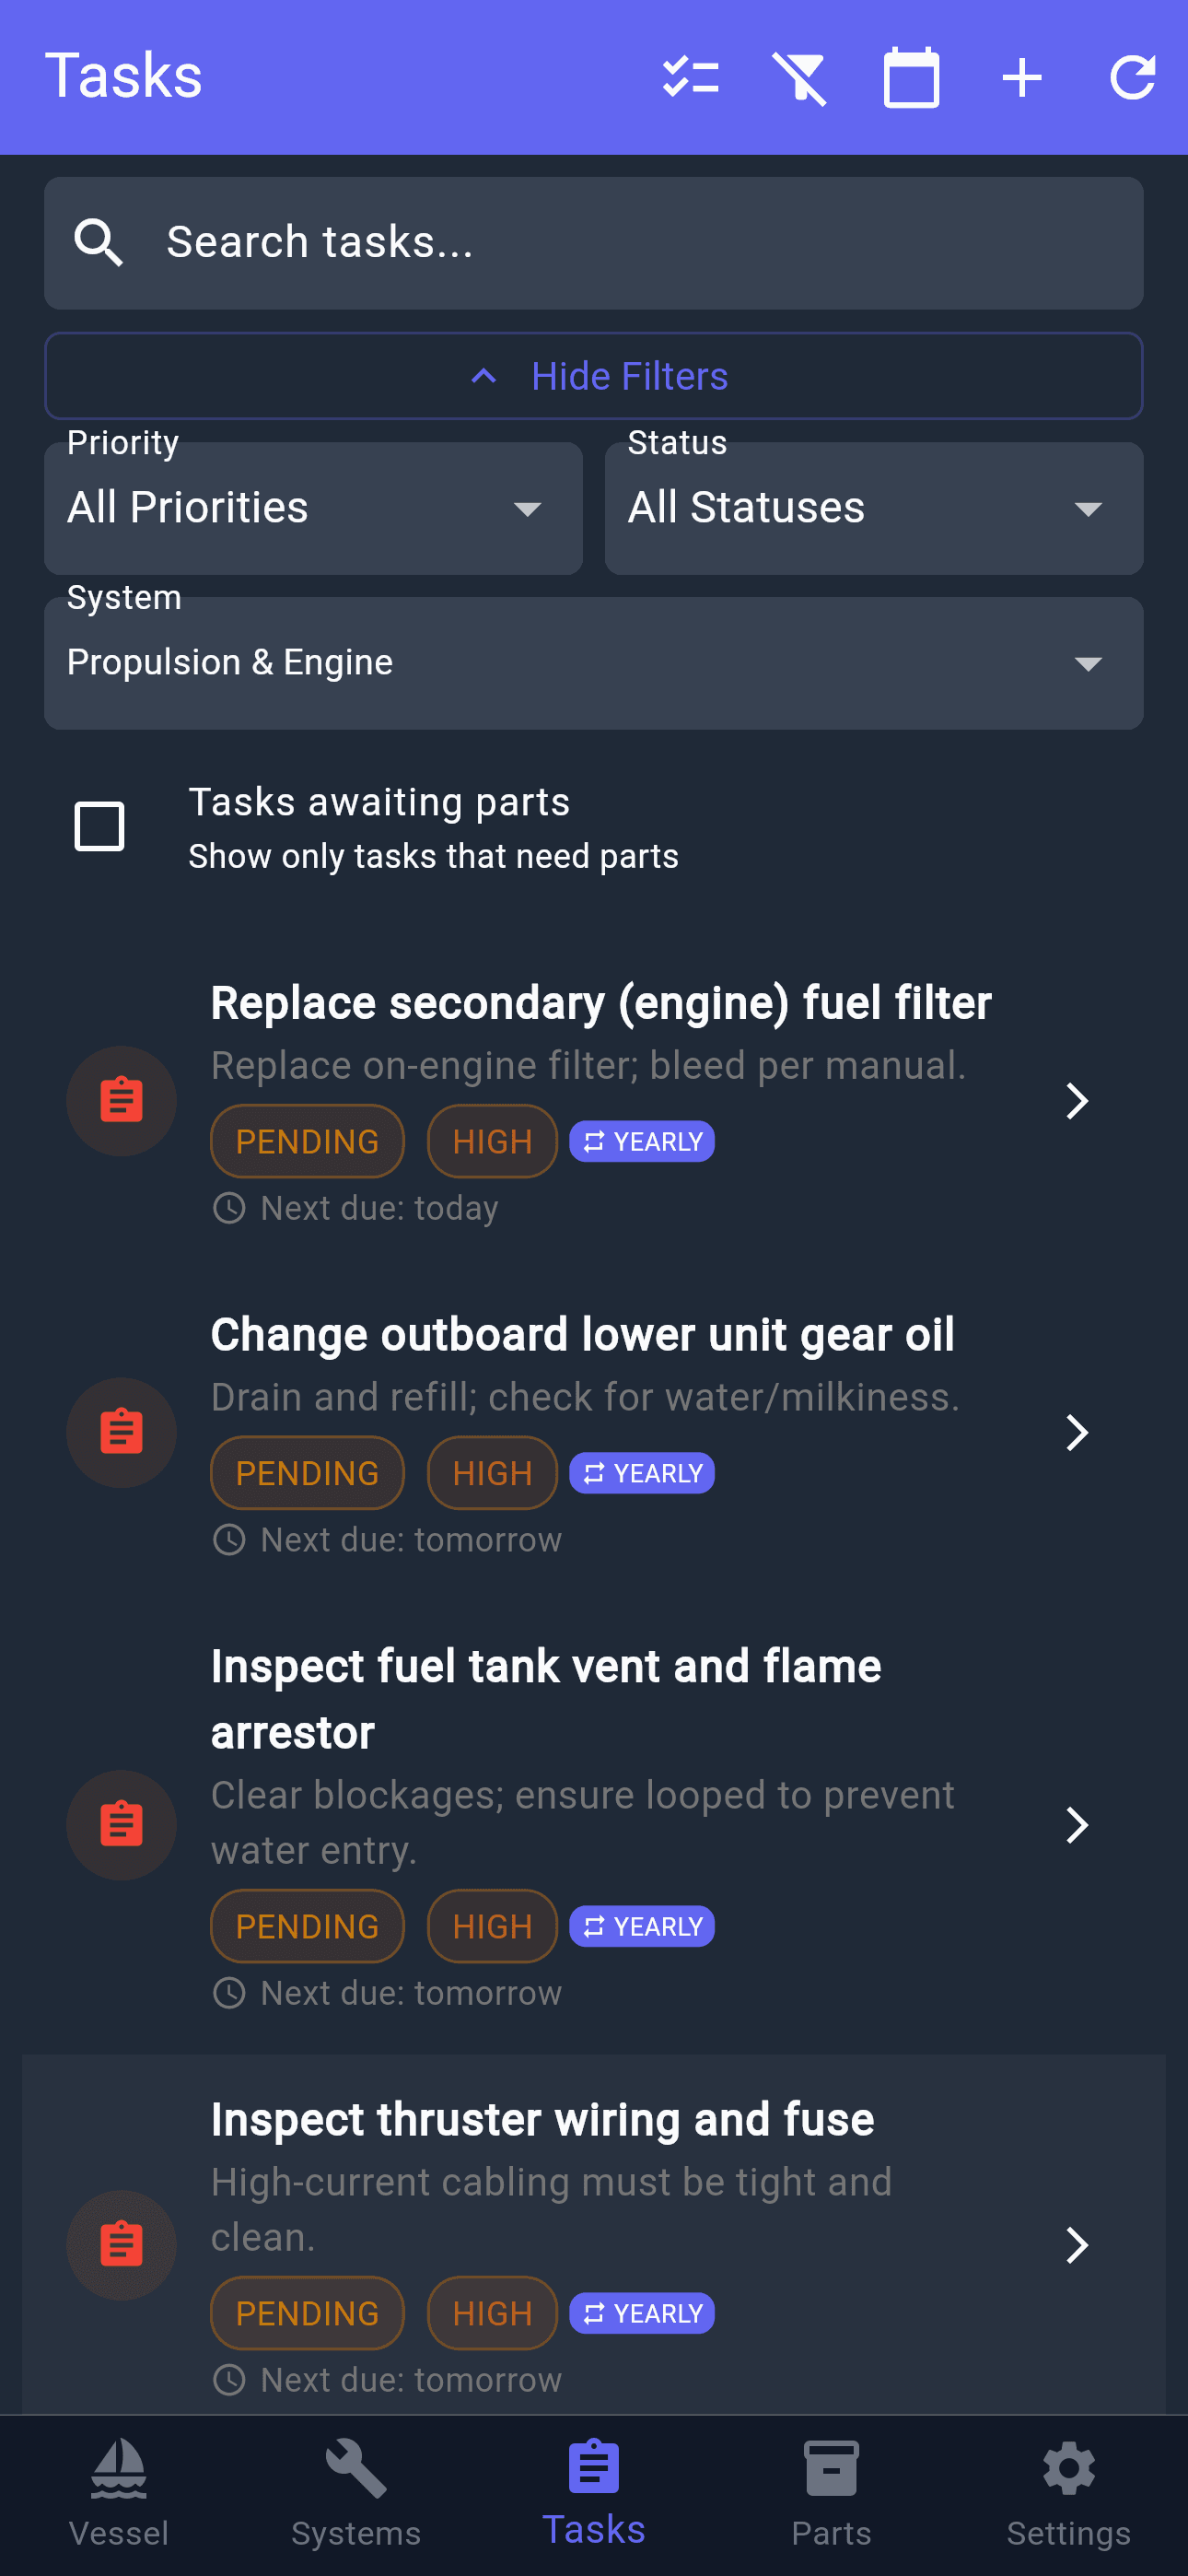Viewport: 1188px width, 2576px height.
Task: Enable the Tasks awaiting parts checkbox
Action: point(100,827)
